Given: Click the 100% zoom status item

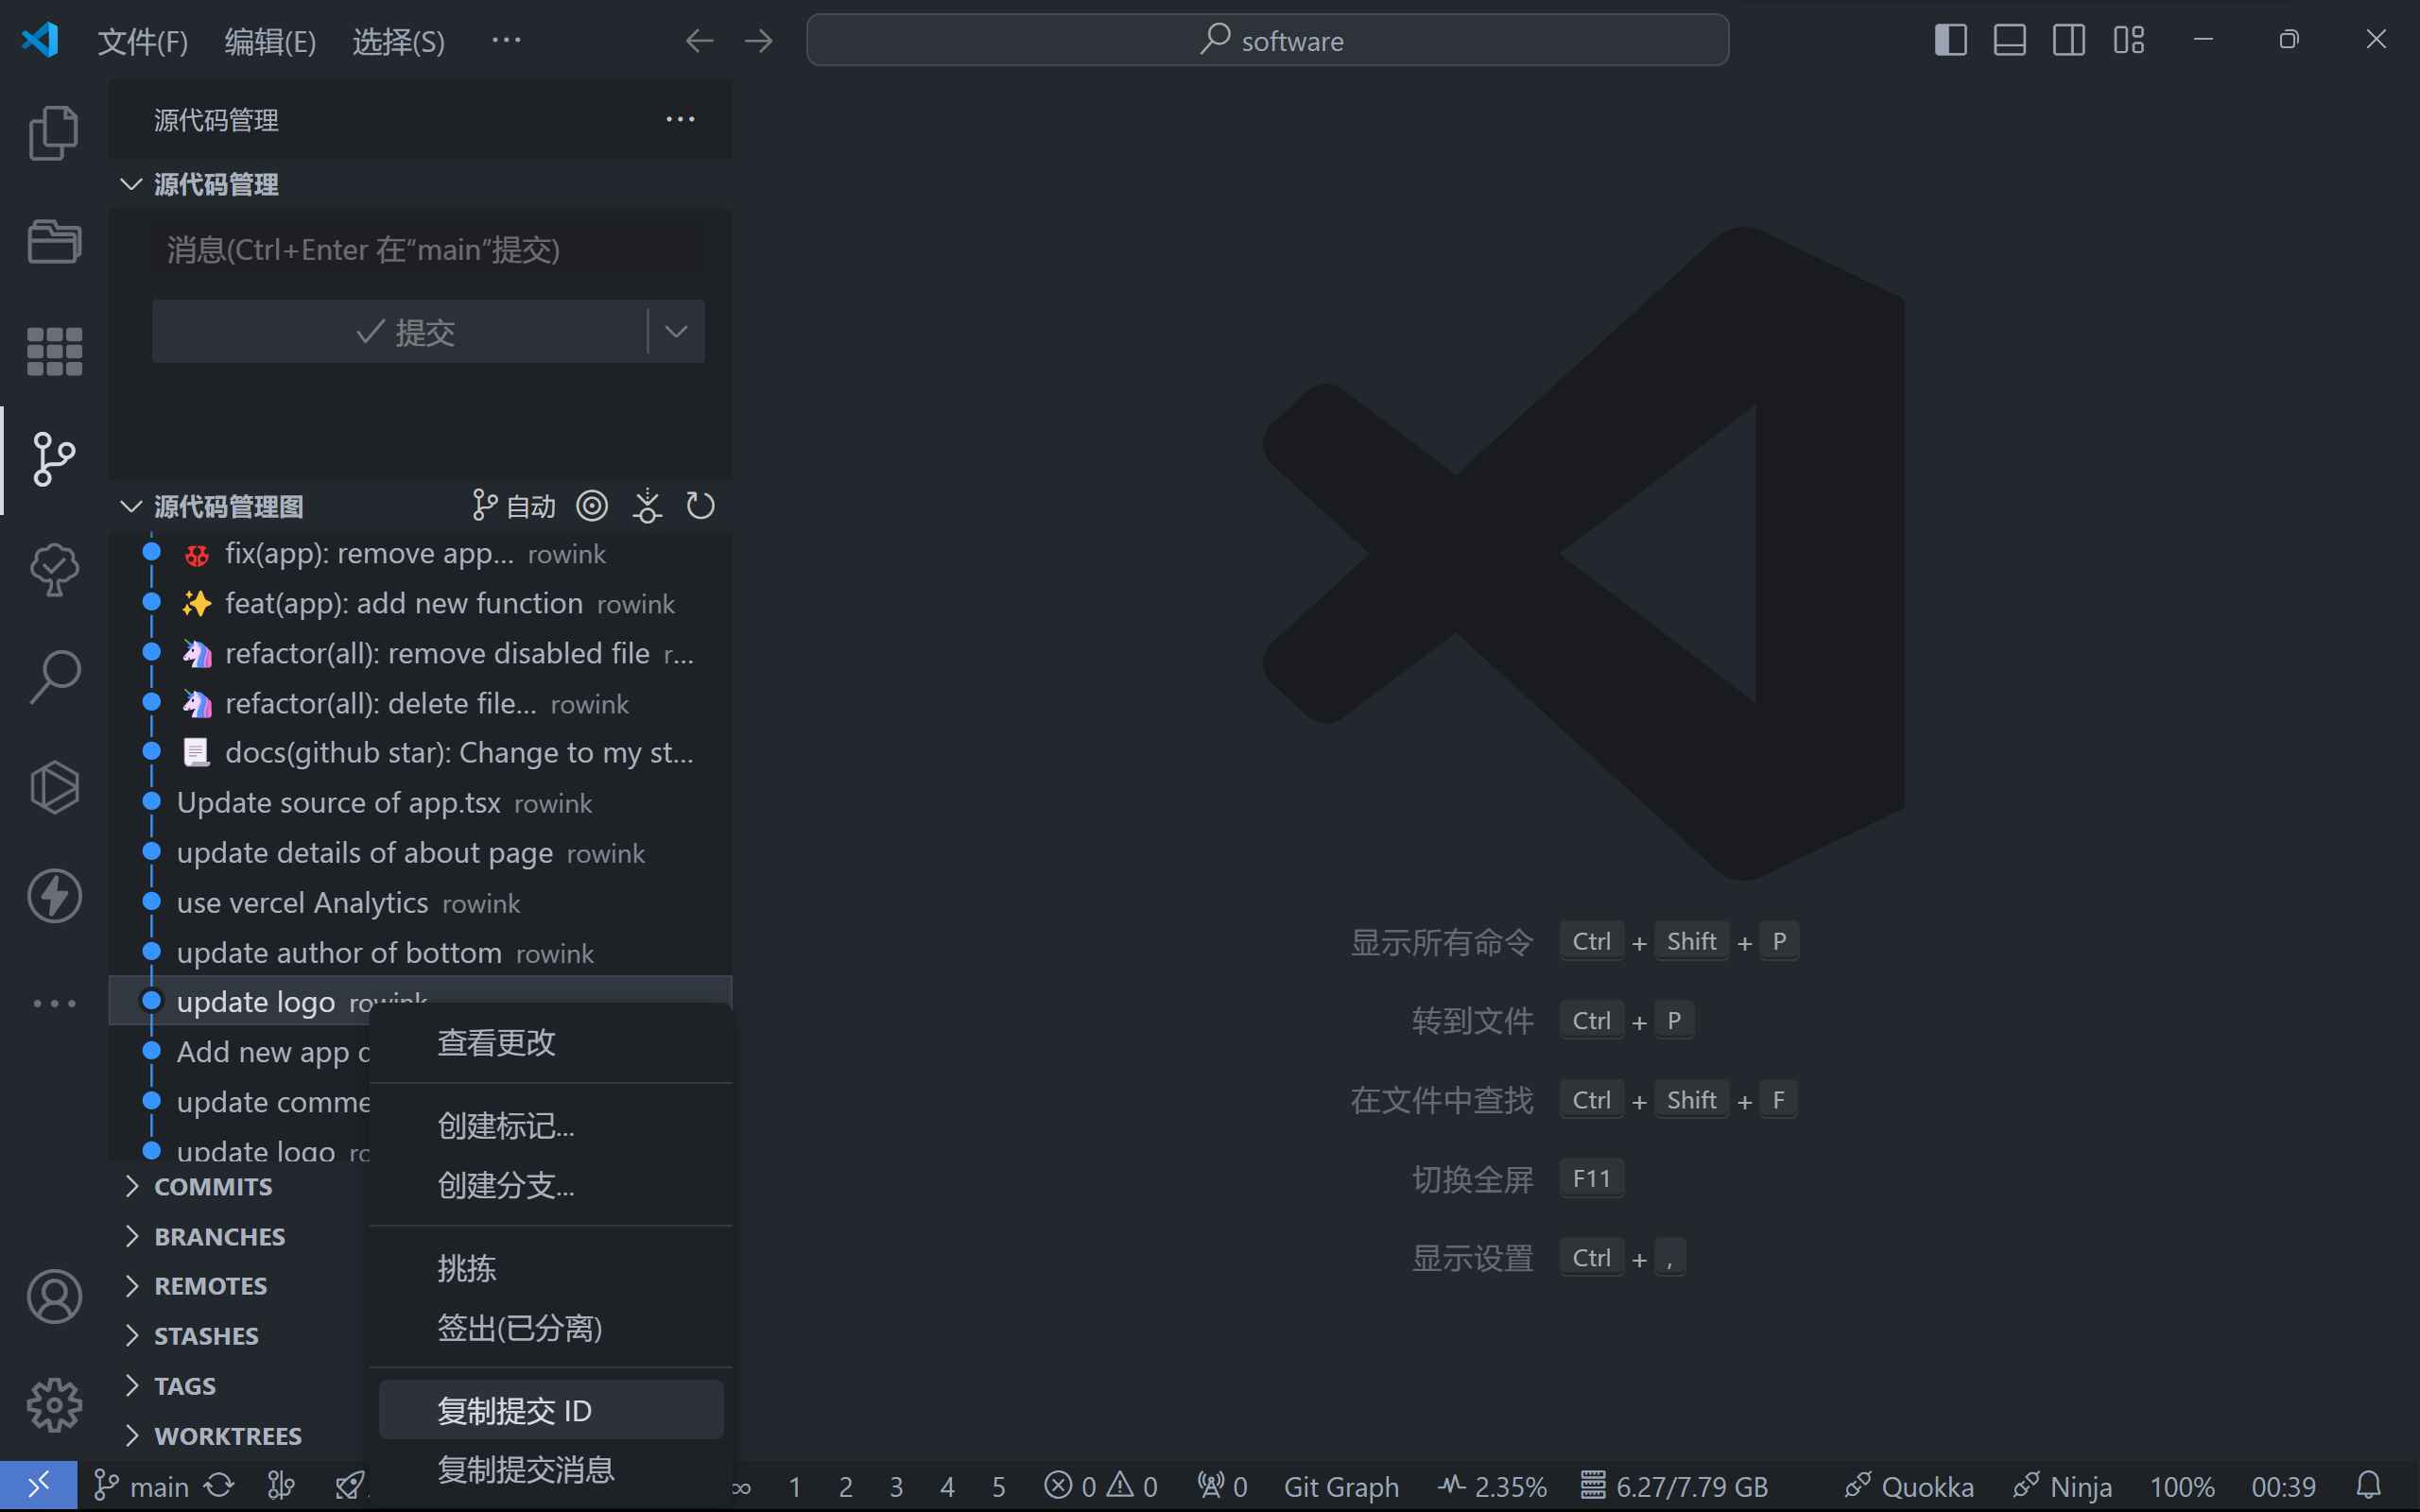Looking at the screenshot, I should 2182,1486.
